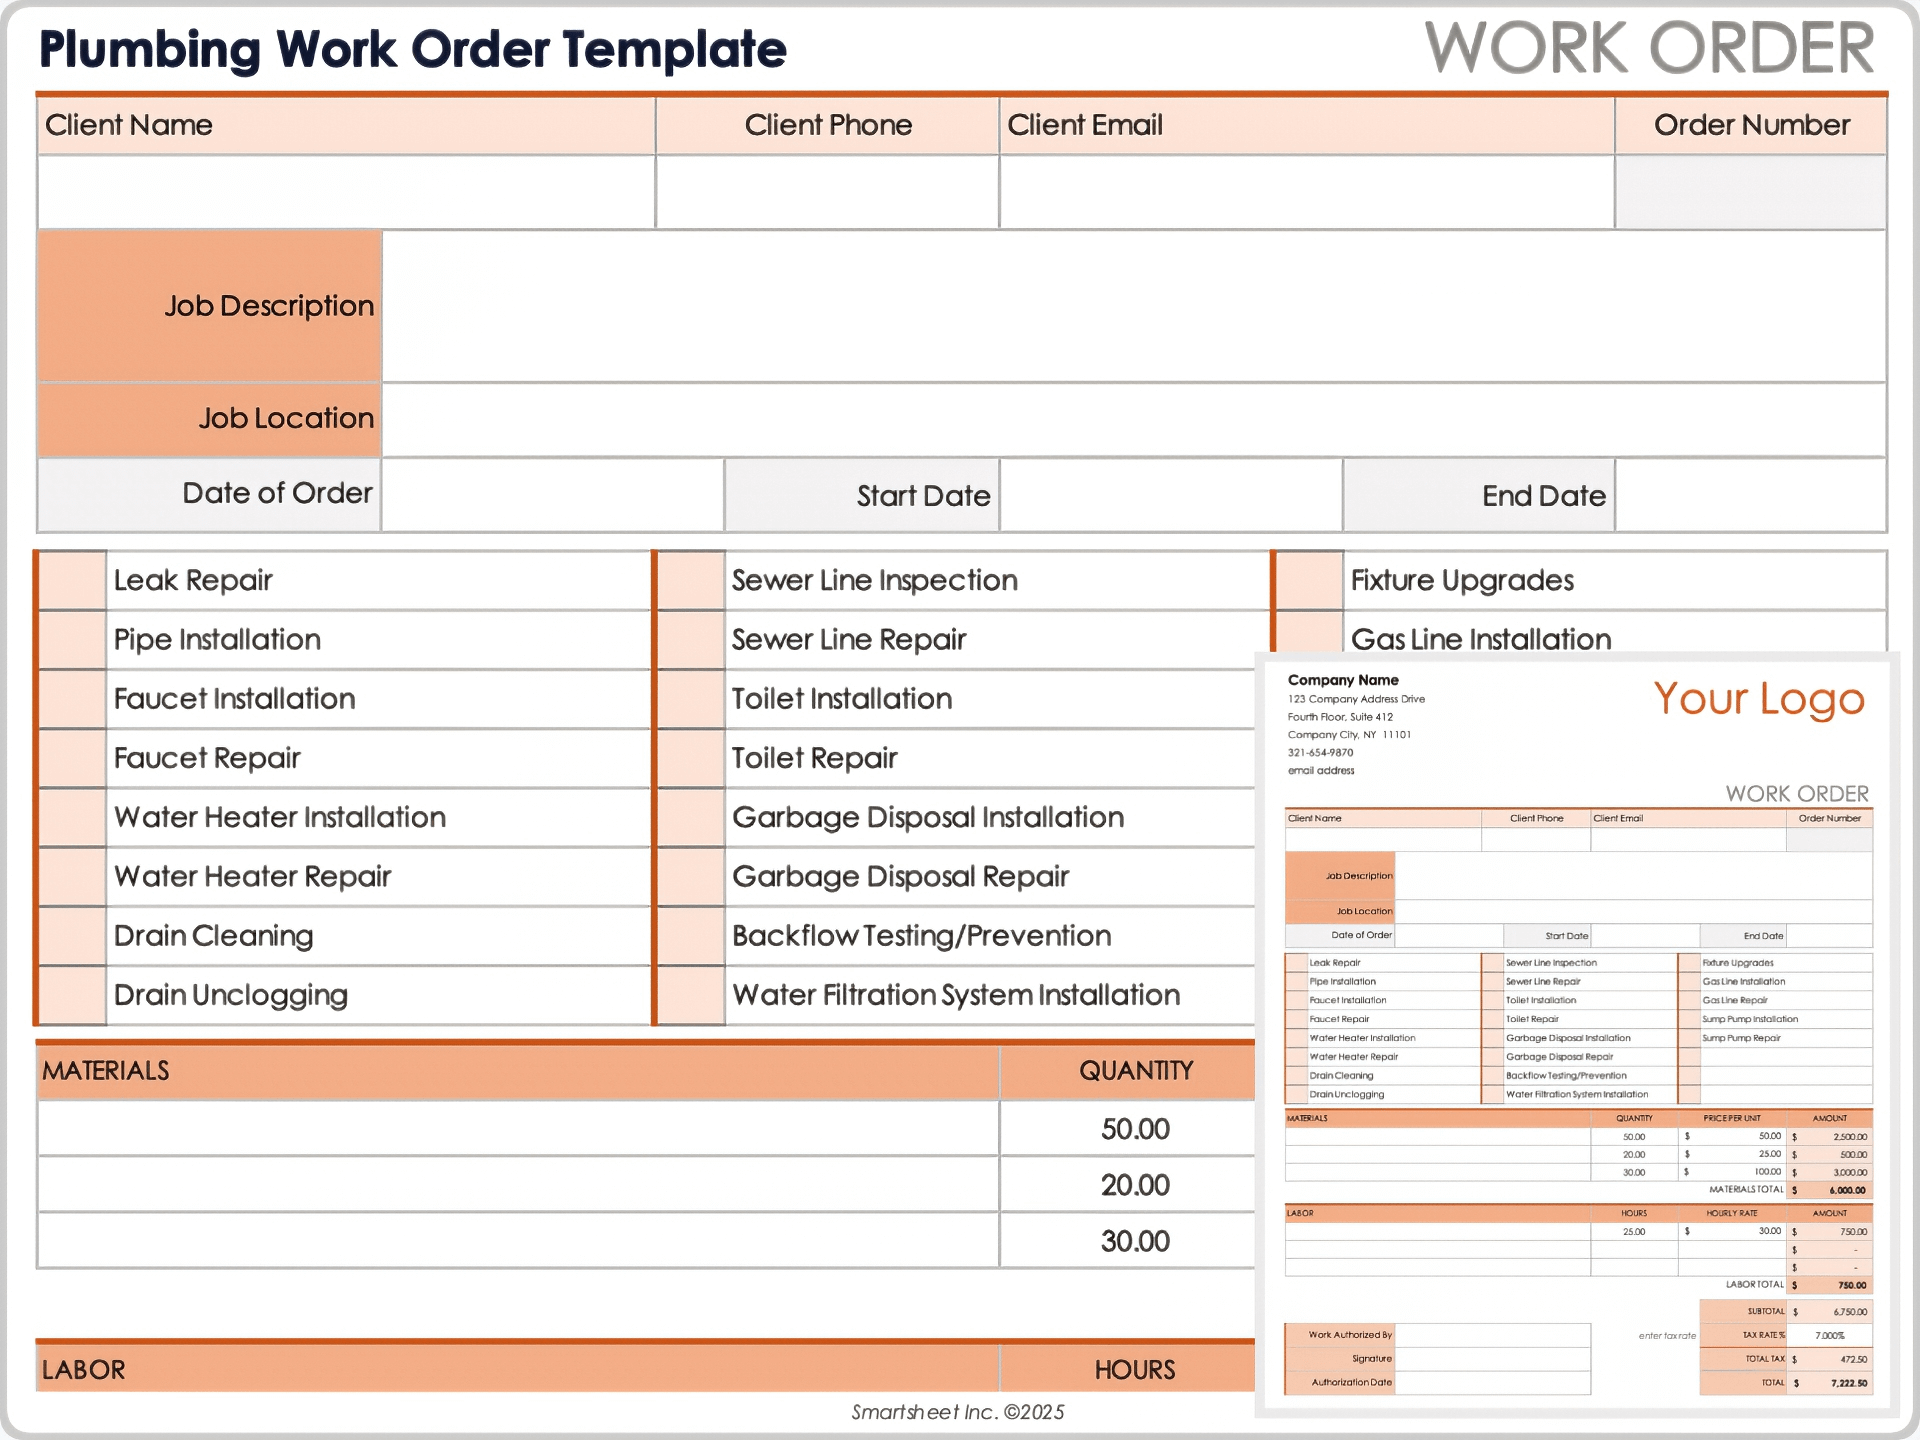This screenshot has width=1920, height=1440.
Task: Click Authorization Date field in preview
Action: click(1493, 1383)
